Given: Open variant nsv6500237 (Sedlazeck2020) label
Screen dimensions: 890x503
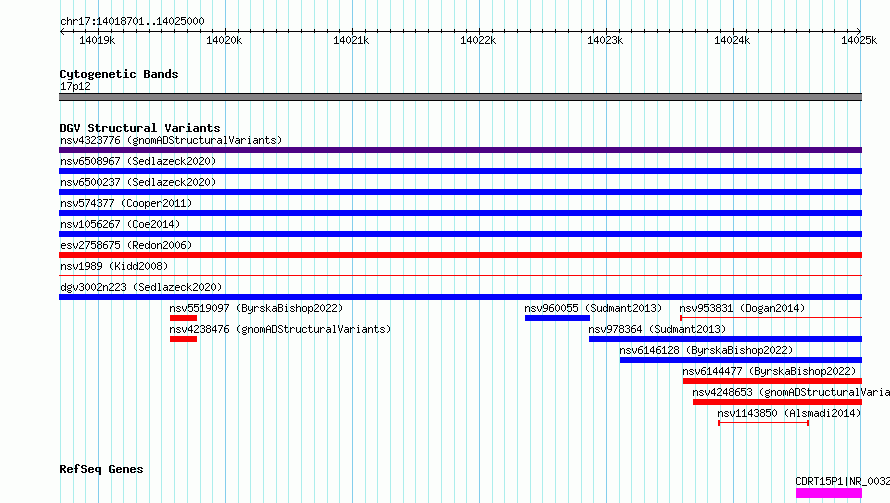Looking at the screenshot, I should [138, 182].
